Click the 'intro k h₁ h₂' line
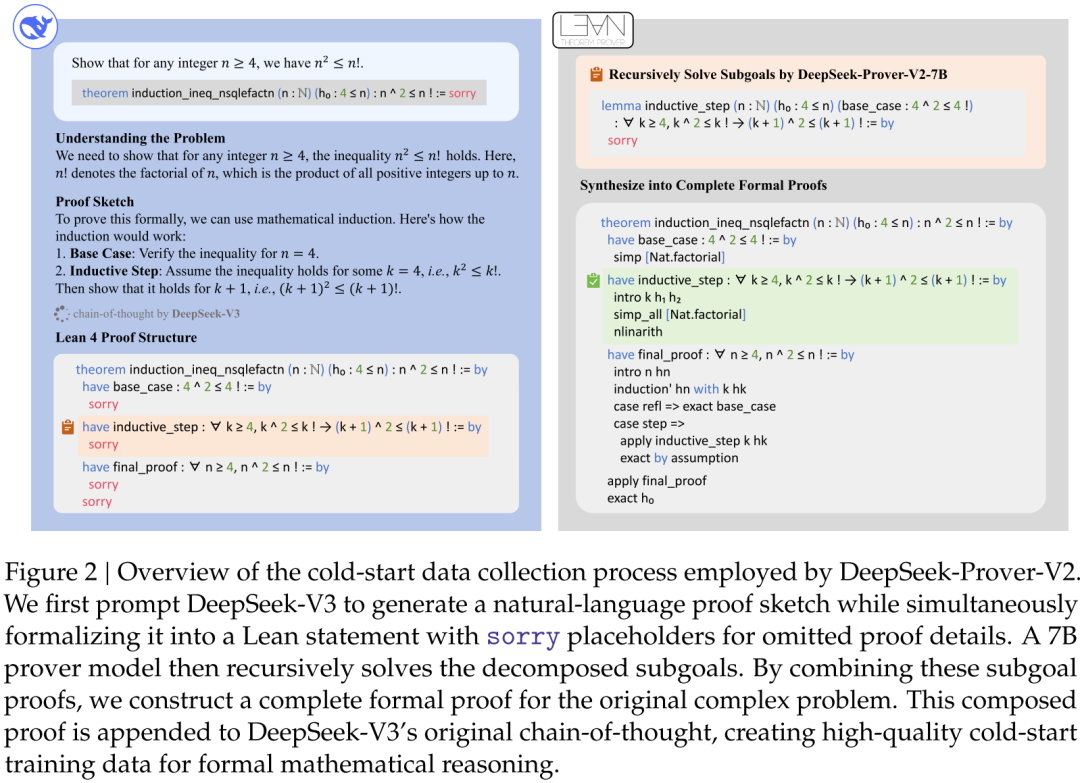Screen dimensions: 1080x783 coord(647,297)
